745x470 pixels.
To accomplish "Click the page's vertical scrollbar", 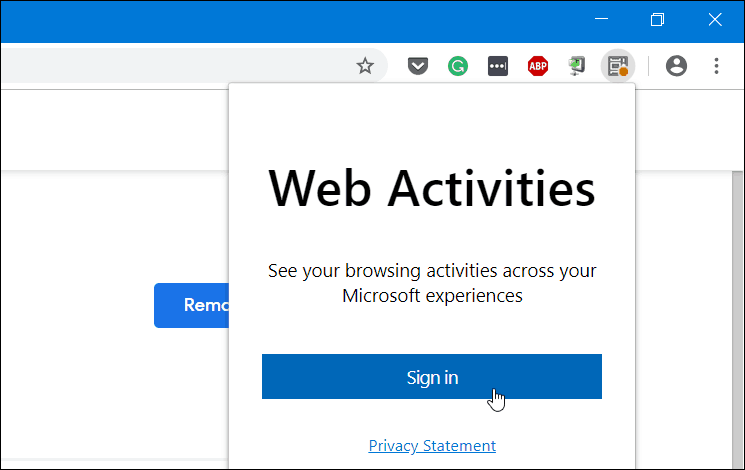I will [x=737, y=318].
